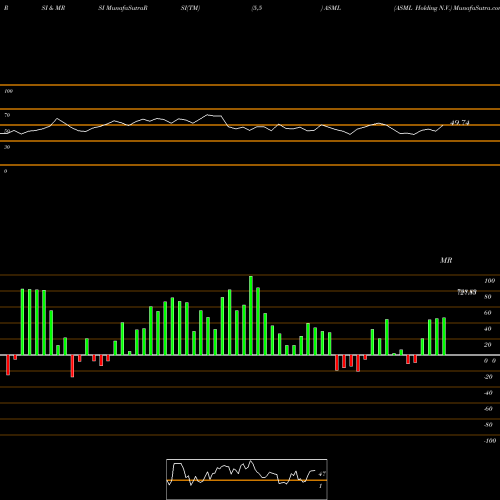Click the RSI current value 49.74
The image size is (500, 500).
tap(460, 123)
